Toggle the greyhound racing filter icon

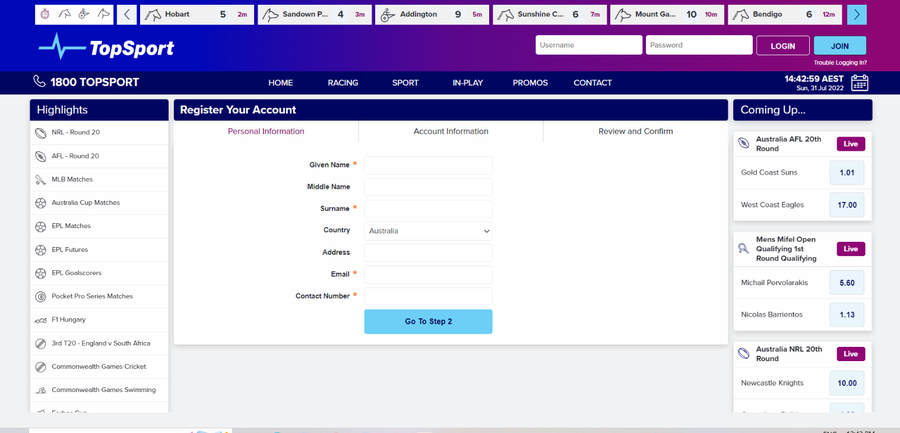tap(103, 14)
